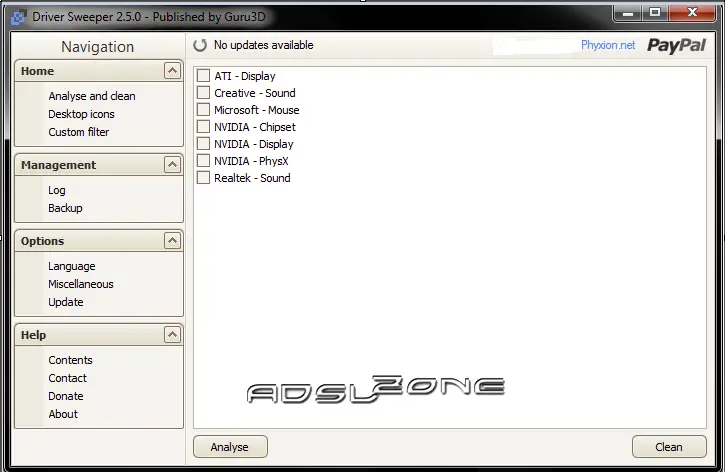Open the Donate page
This screenshot has height=472, width=725.
coord(66,396)
